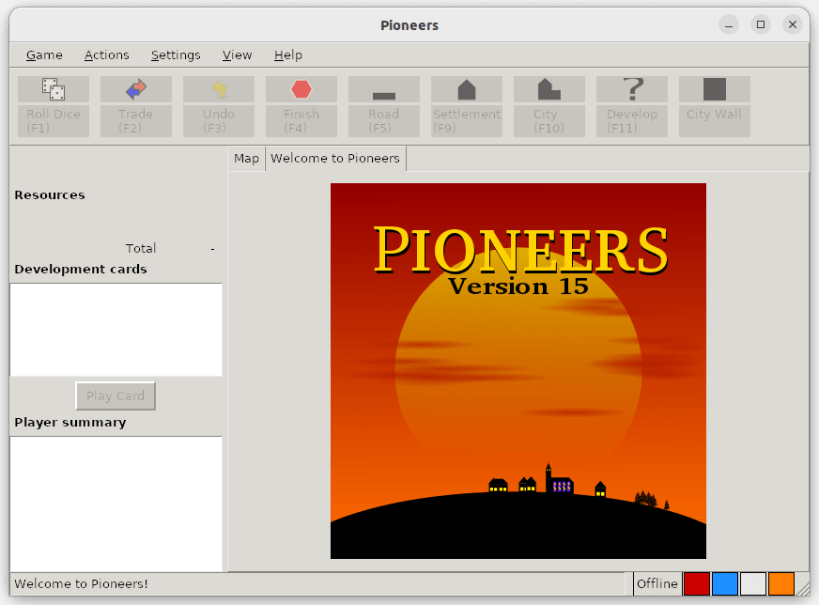This screenshot has height=605, width=819.
Task: Choose the Road build icon
Action: (x=384, y=96)
